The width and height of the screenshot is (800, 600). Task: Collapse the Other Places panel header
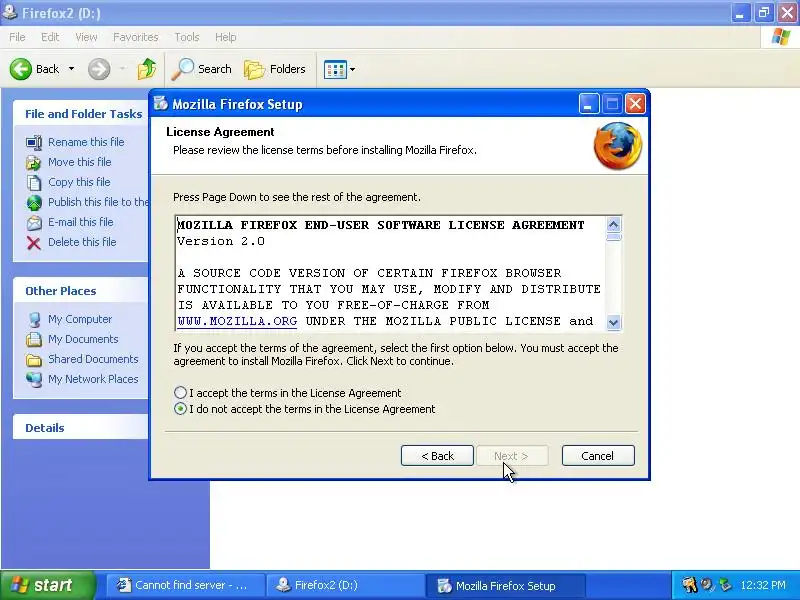(81, 291)
